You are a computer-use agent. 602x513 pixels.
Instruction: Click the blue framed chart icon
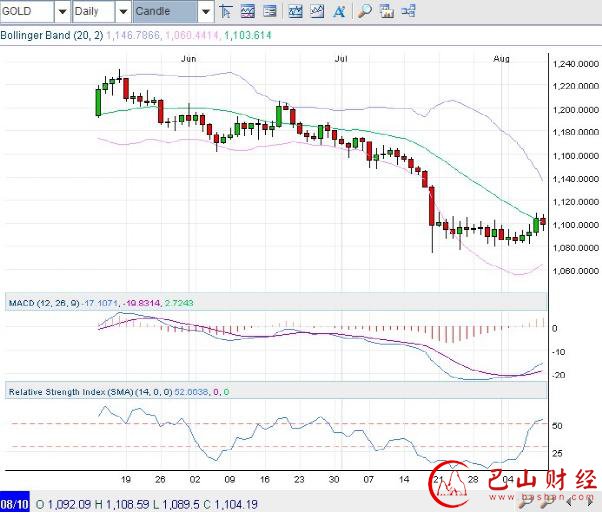295,11
